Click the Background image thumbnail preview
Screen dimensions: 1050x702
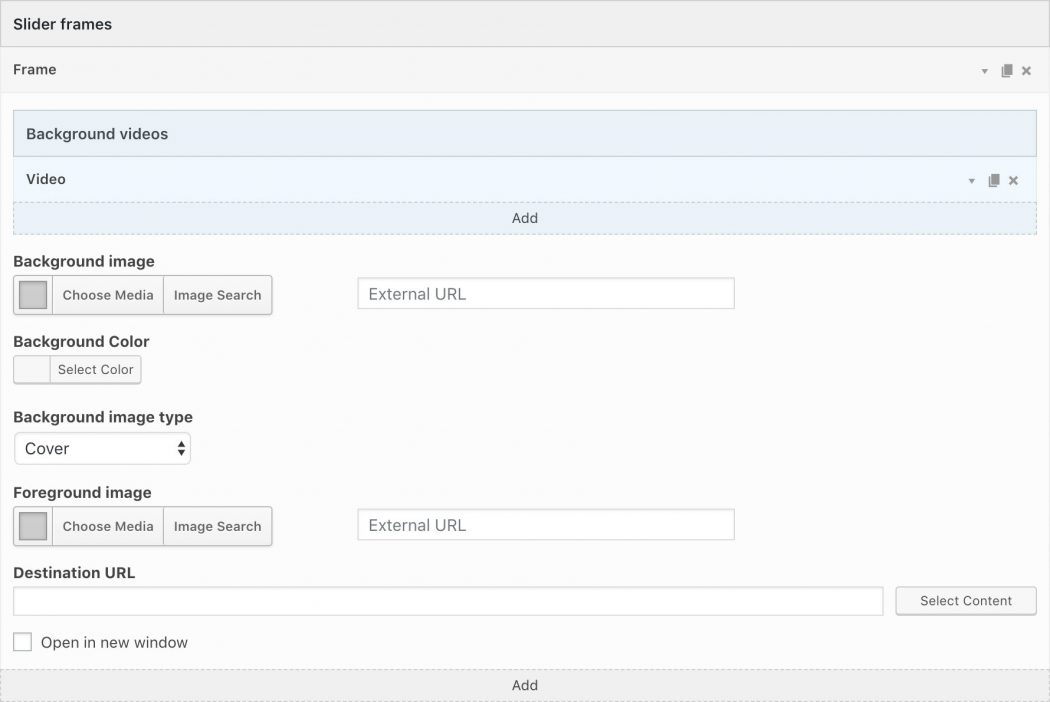32,295
